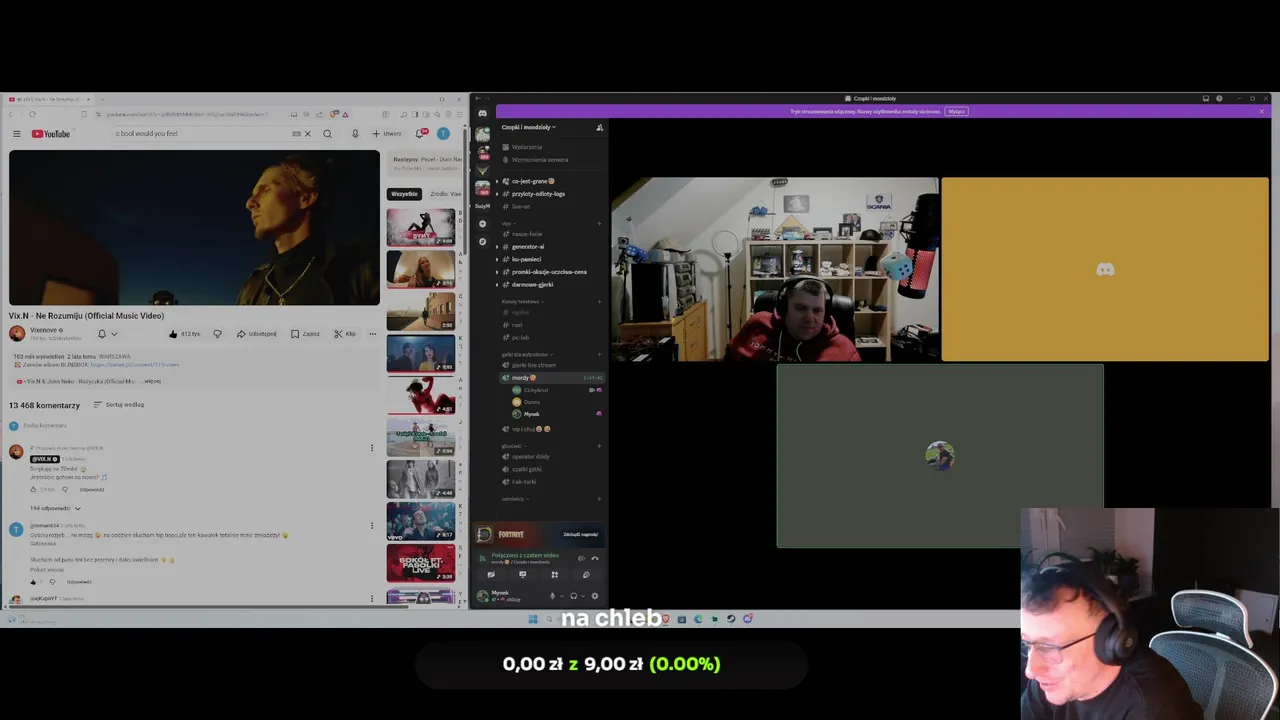Collapse the Kanały tekstowe category
This screenshot has width=1280, height=720.
(525, 302)
